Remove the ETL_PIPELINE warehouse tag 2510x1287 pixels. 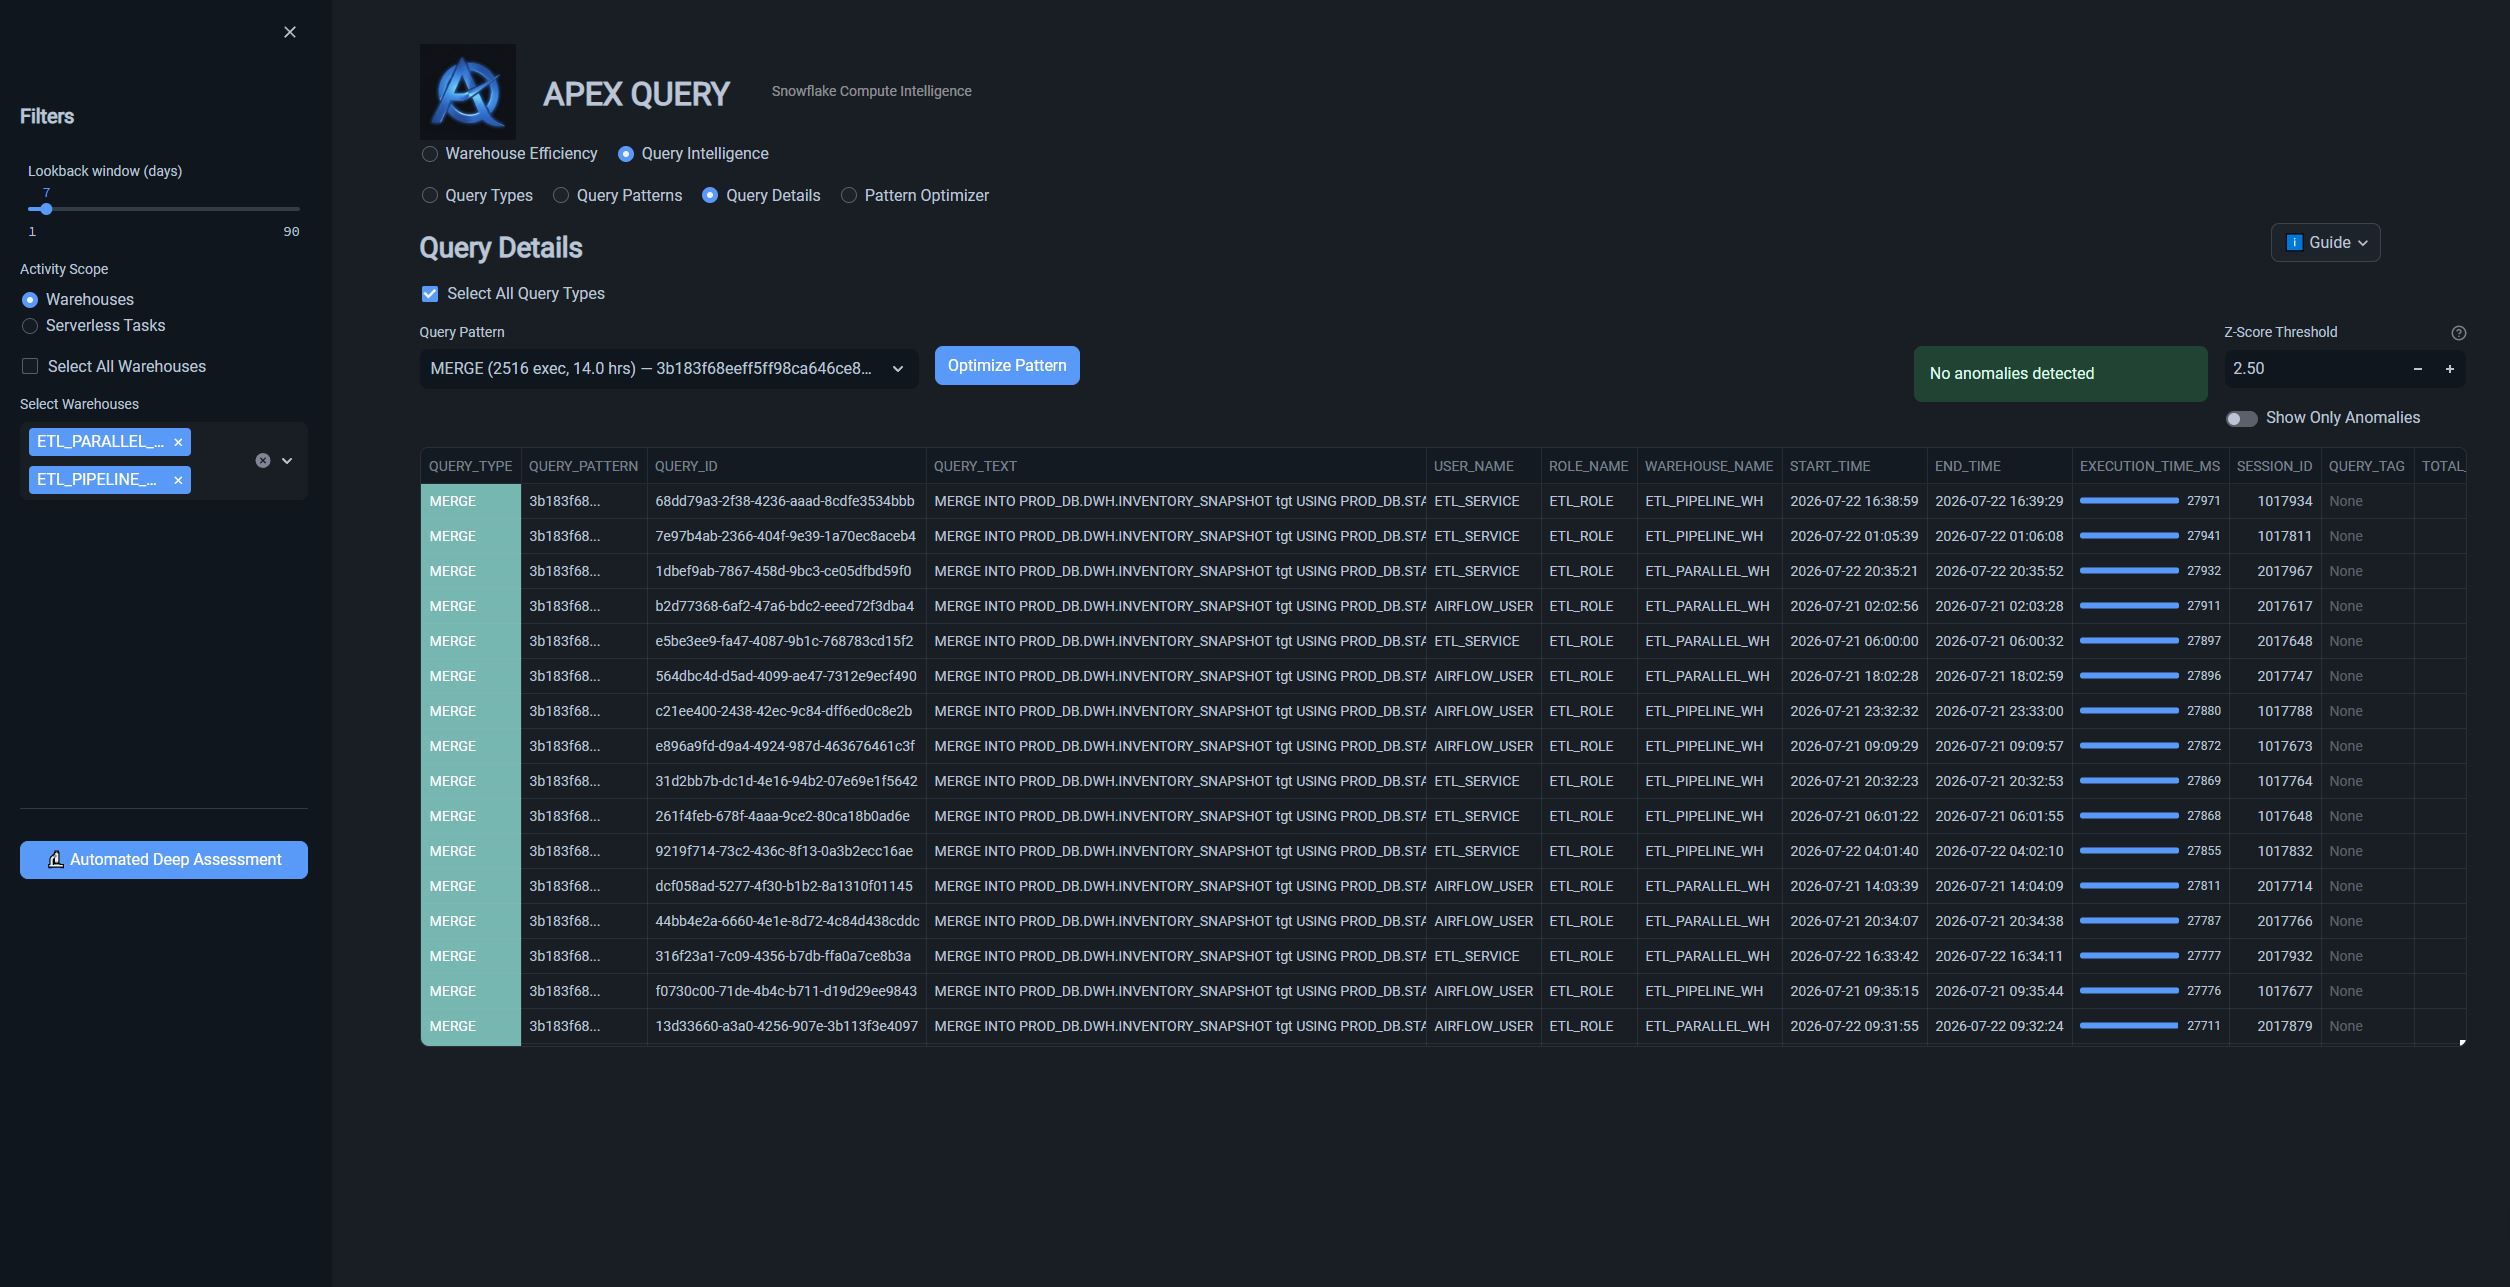(178, 480)
